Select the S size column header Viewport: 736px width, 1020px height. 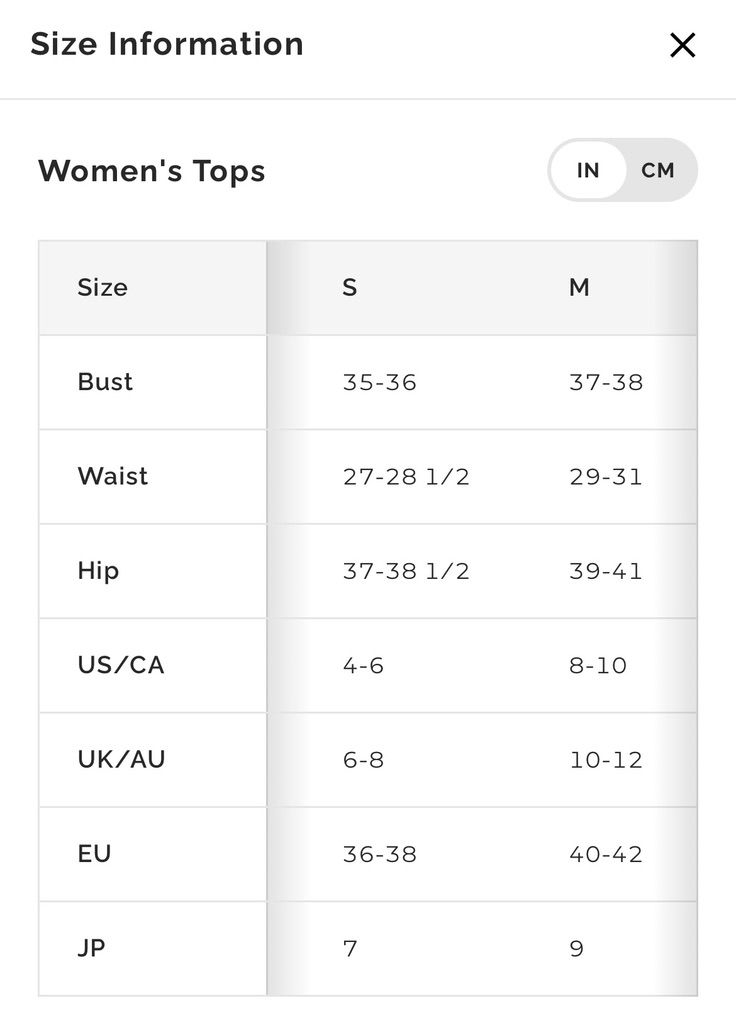(349, 288)
